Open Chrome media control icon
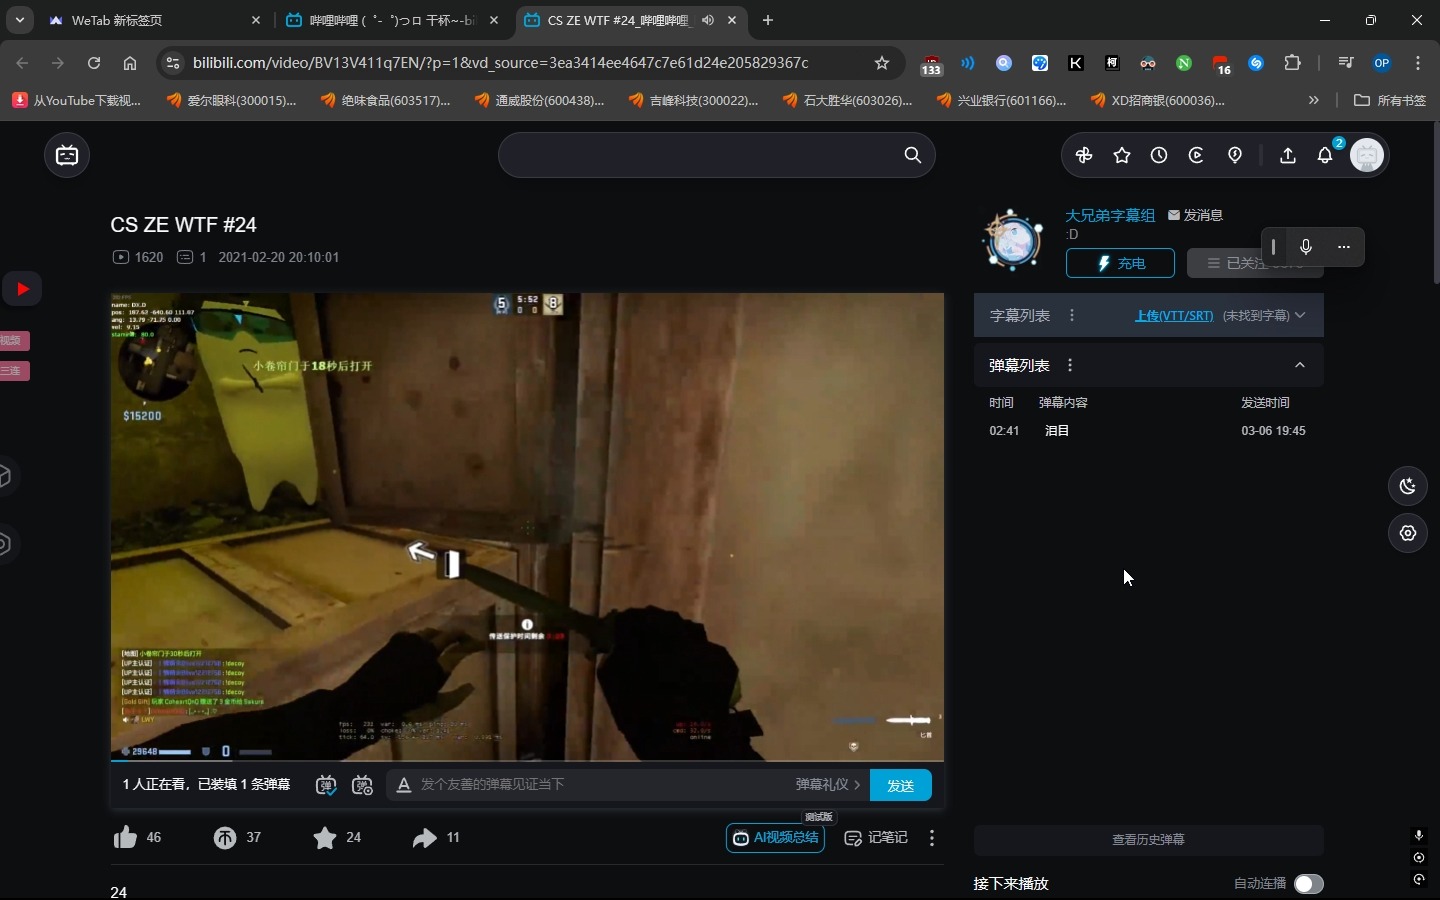This screenshot has width=1440, height=900. (x=1346, y=63)
